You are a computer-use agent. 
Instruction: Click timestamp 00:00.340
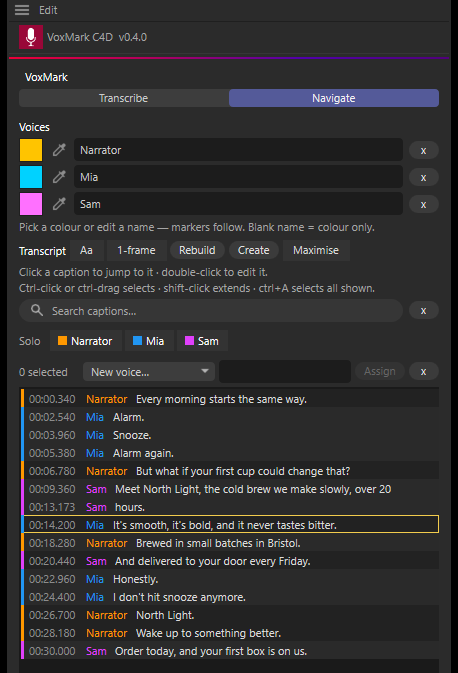(x=52, y=399)
